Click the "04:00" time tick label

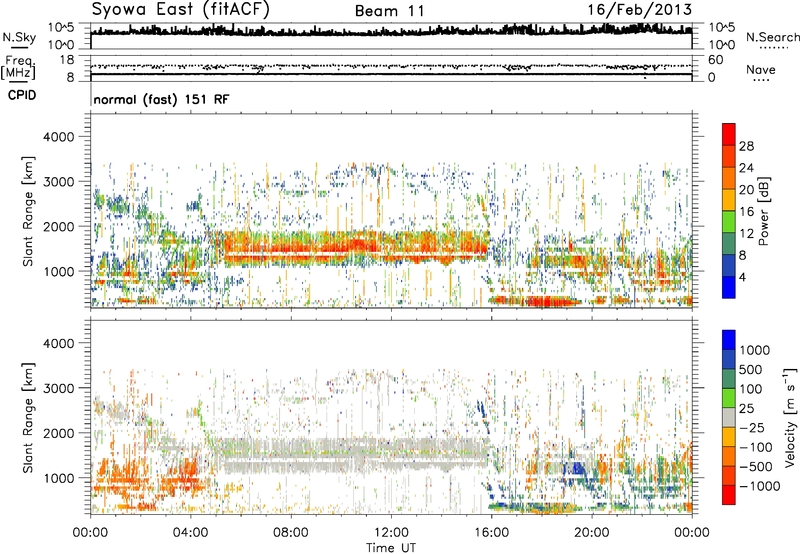click(191, 533)
